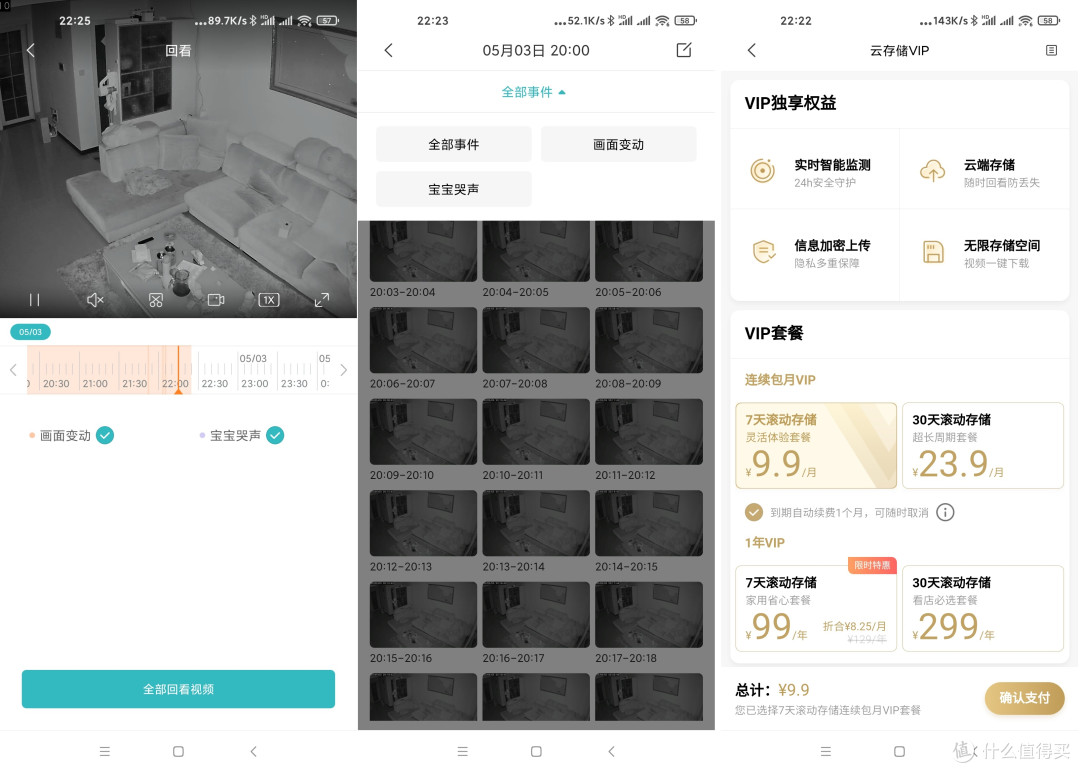Open the 20:04-20:05 video thumbnail
Viewport: 1080px width, 773px height.
tap(536, 251)
